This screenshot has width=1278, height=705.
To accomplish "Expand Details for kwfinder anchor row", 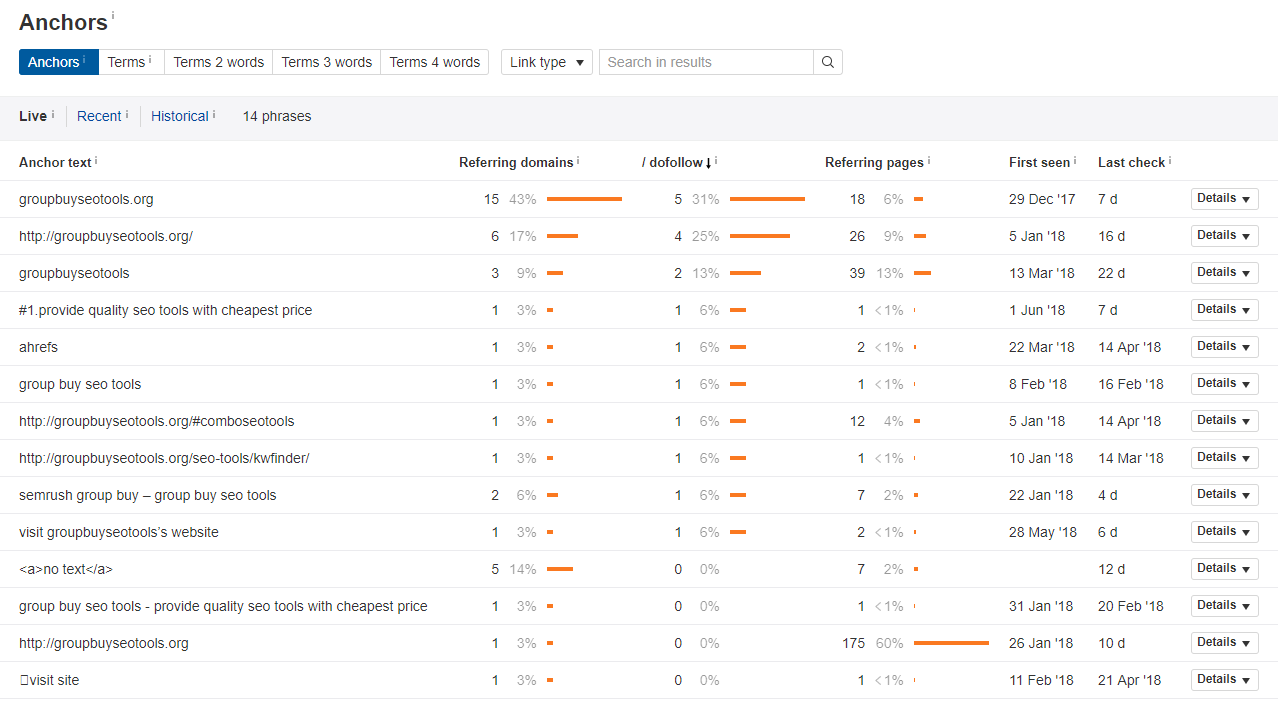I will tap(1224, 458).
